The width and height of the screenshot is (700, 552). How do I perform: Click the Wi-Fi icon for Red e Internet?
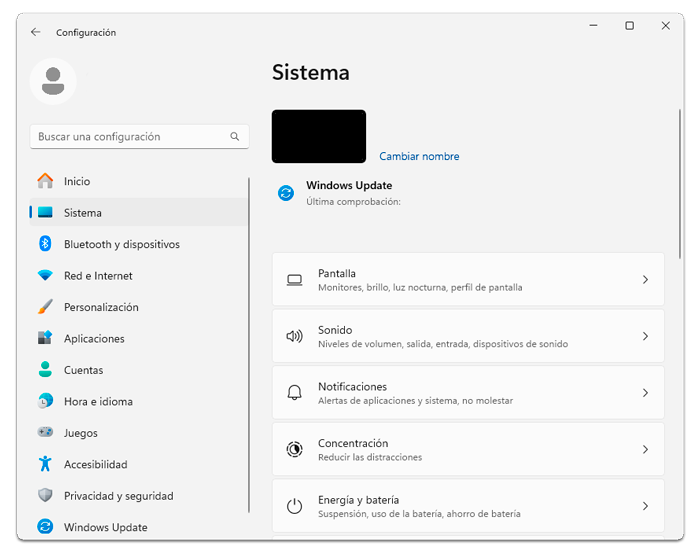[45, 275]
